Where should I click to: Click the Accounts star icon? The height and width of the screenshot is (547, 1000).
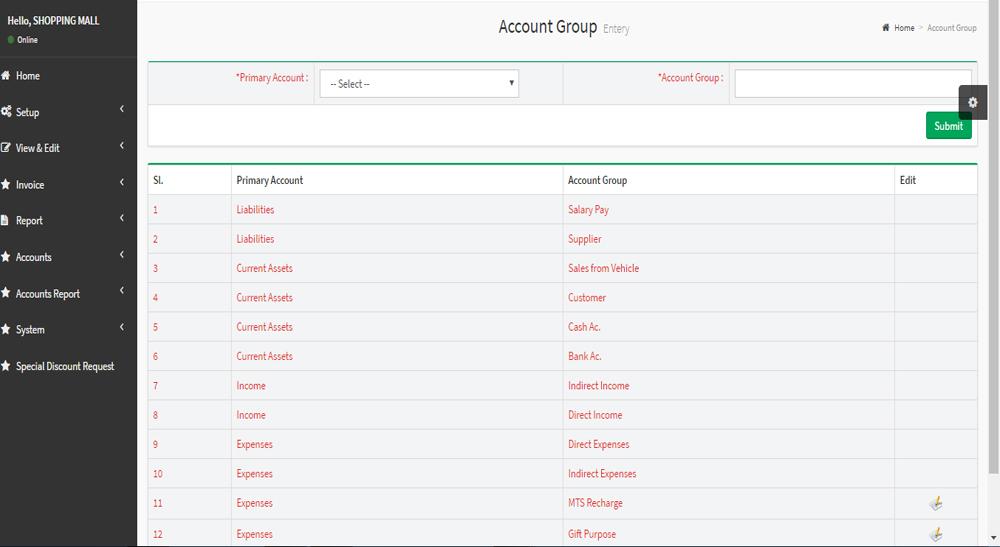coord(6,257)
